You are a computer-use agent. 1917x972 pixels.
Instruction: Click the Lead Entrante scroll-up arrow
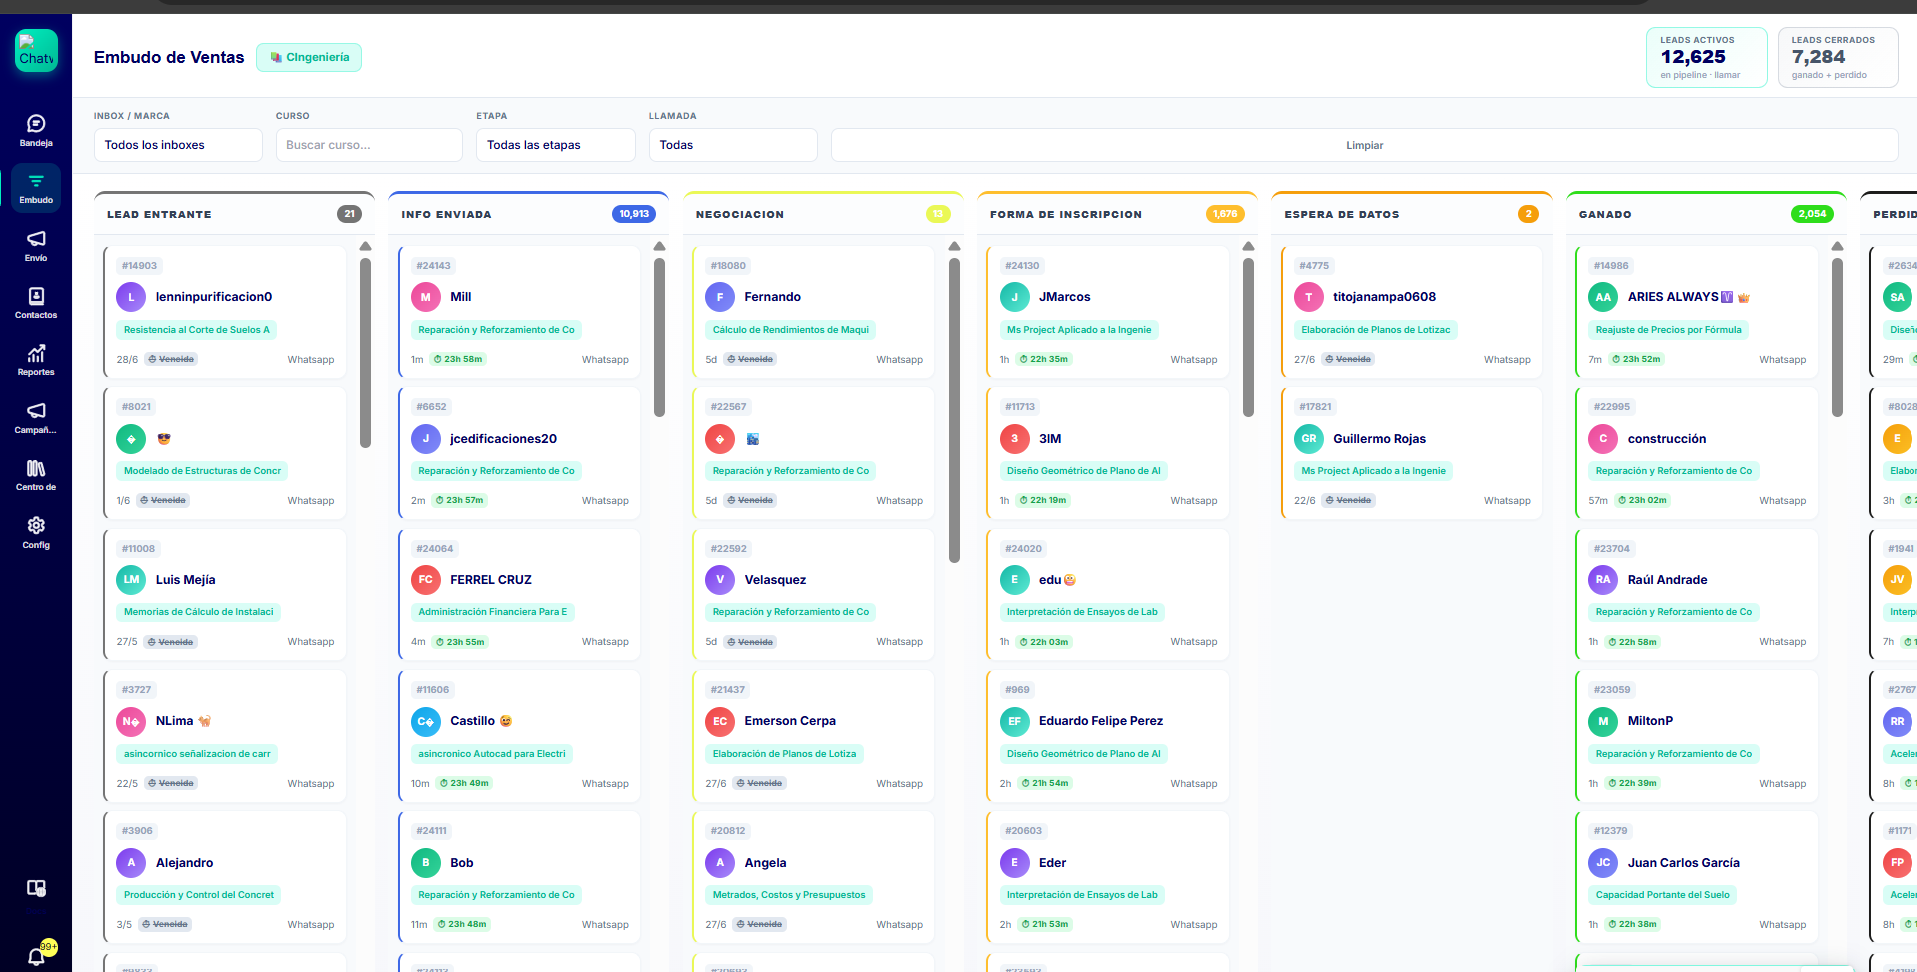click(x=365, y=246)
